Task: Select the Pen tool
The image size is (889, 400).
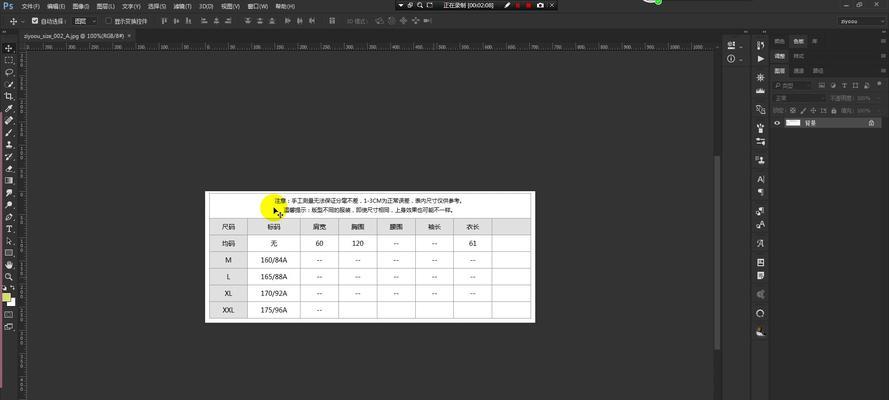Action: coord(9,217)
